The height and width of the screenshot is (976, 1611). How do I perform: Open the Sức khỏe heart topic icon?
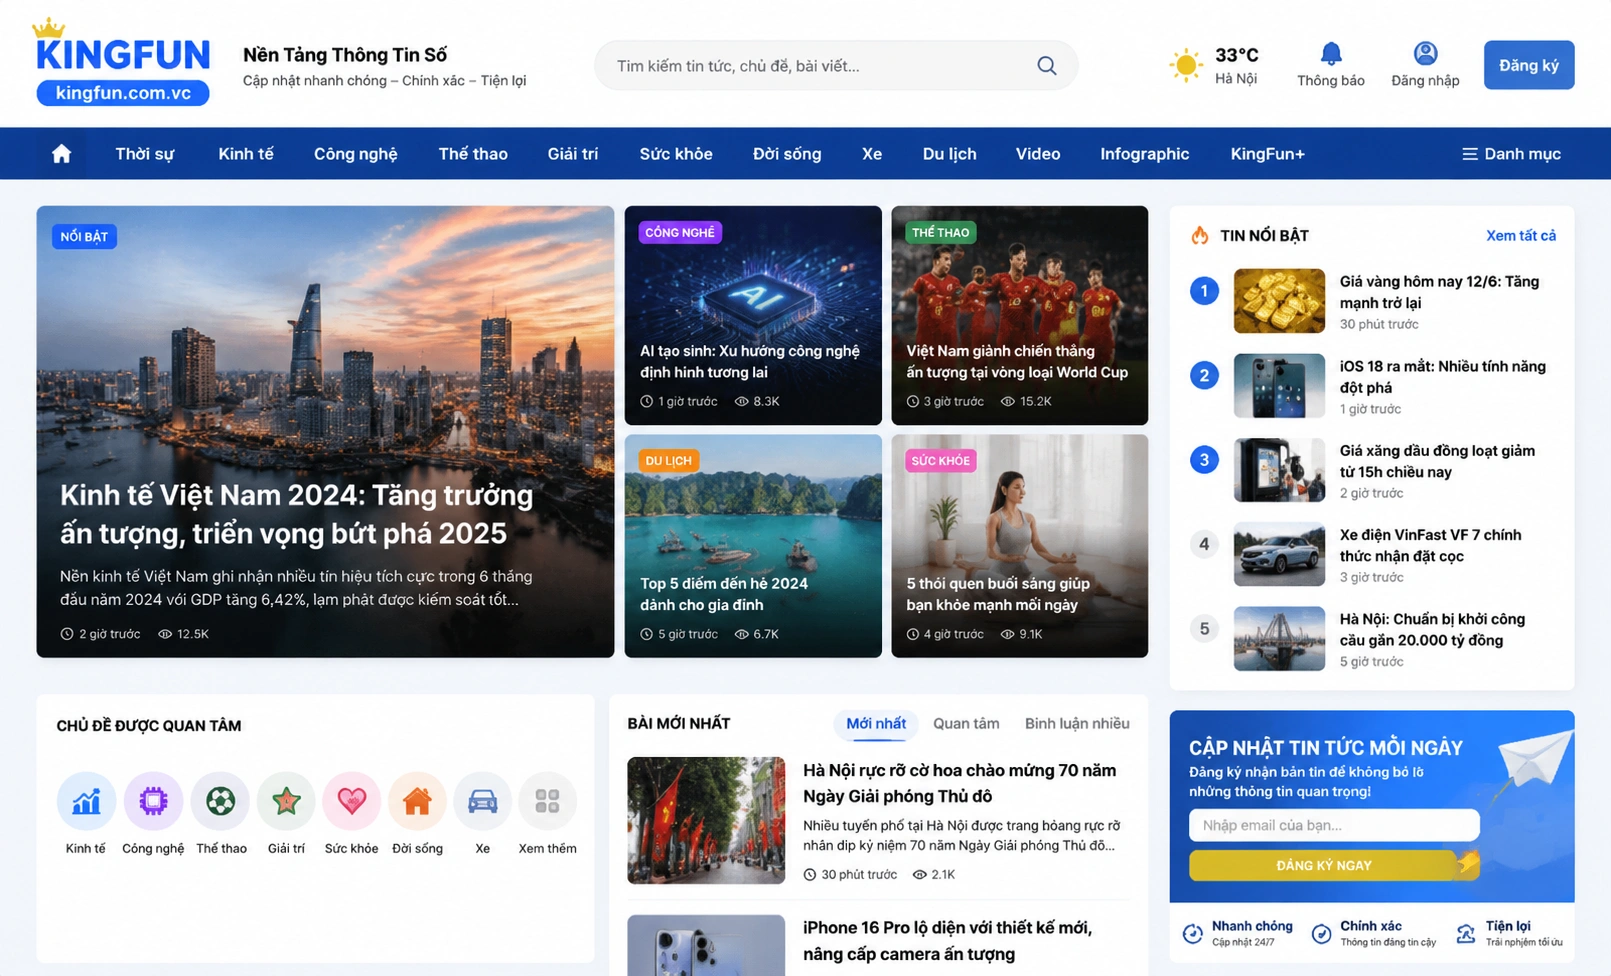point(352,801)
